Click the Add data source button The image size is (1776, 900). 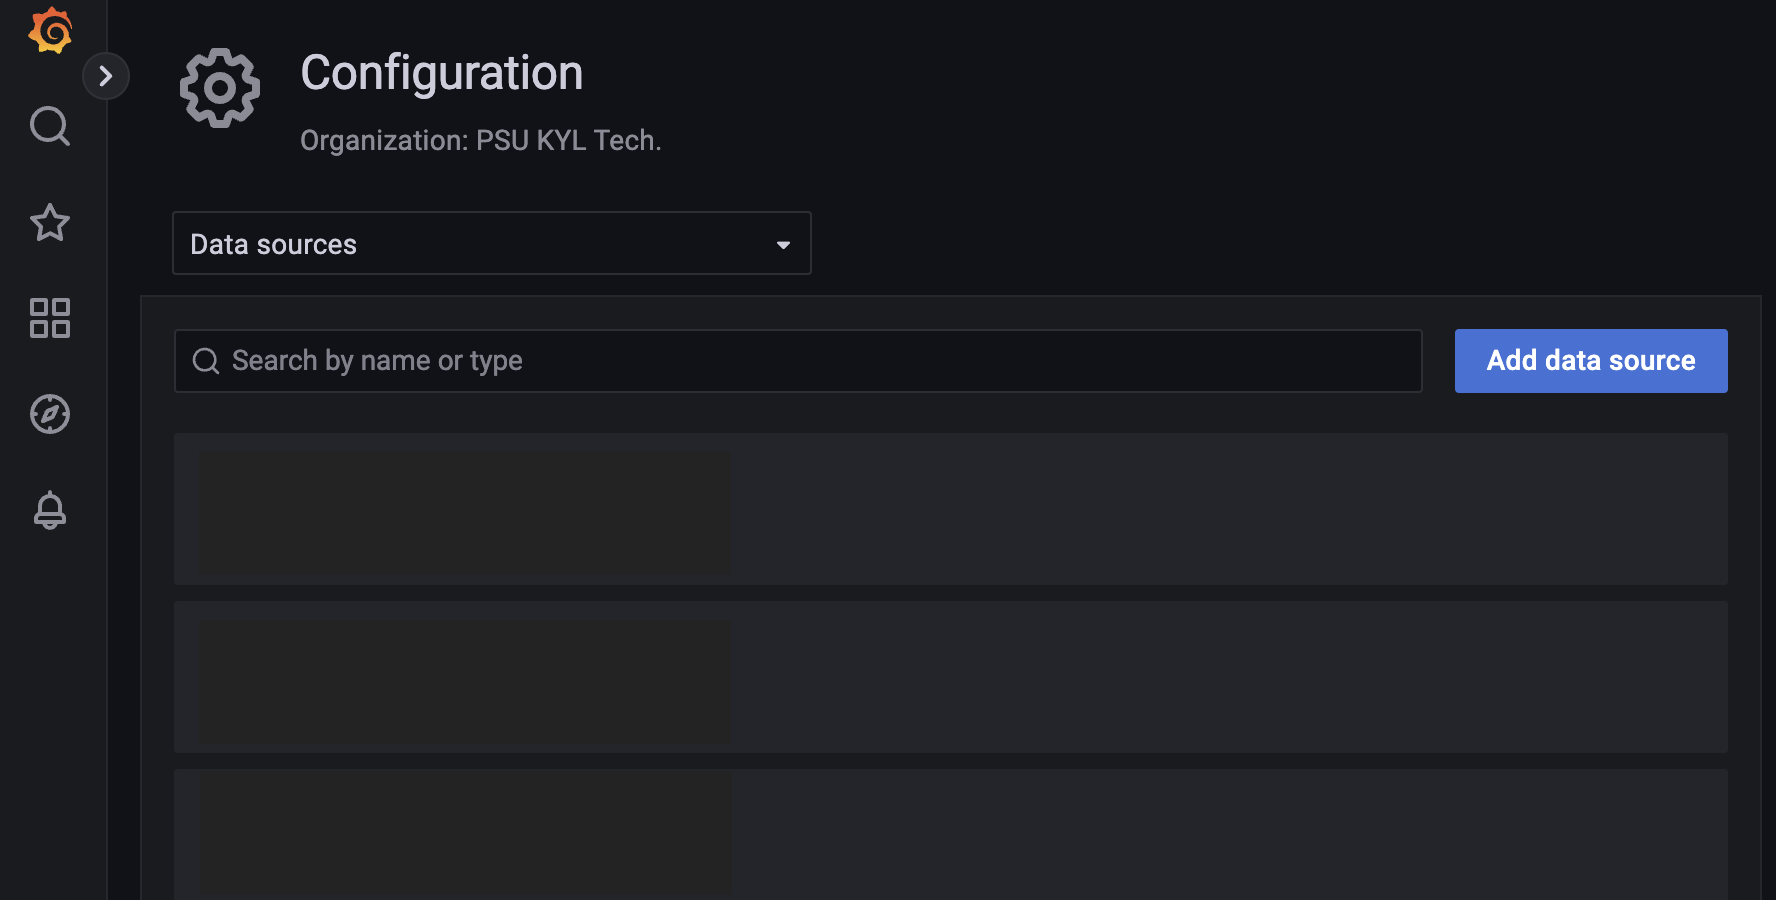tap(1590, 360)
